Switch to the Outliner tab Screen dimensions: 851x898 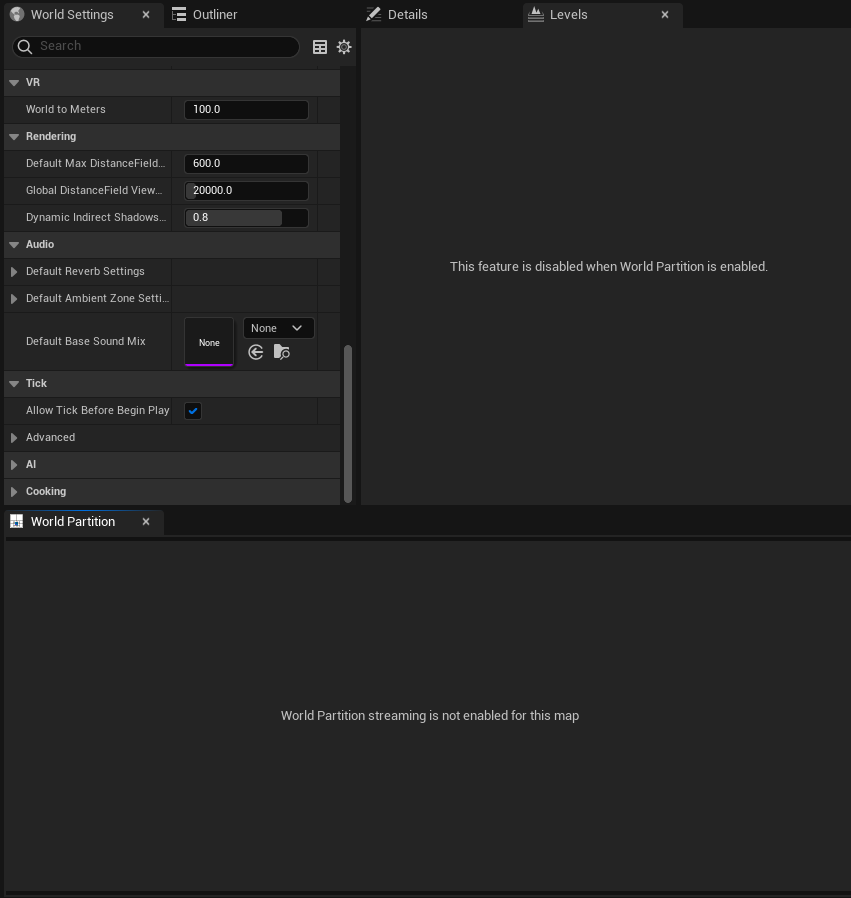click(x=215, y=14)
